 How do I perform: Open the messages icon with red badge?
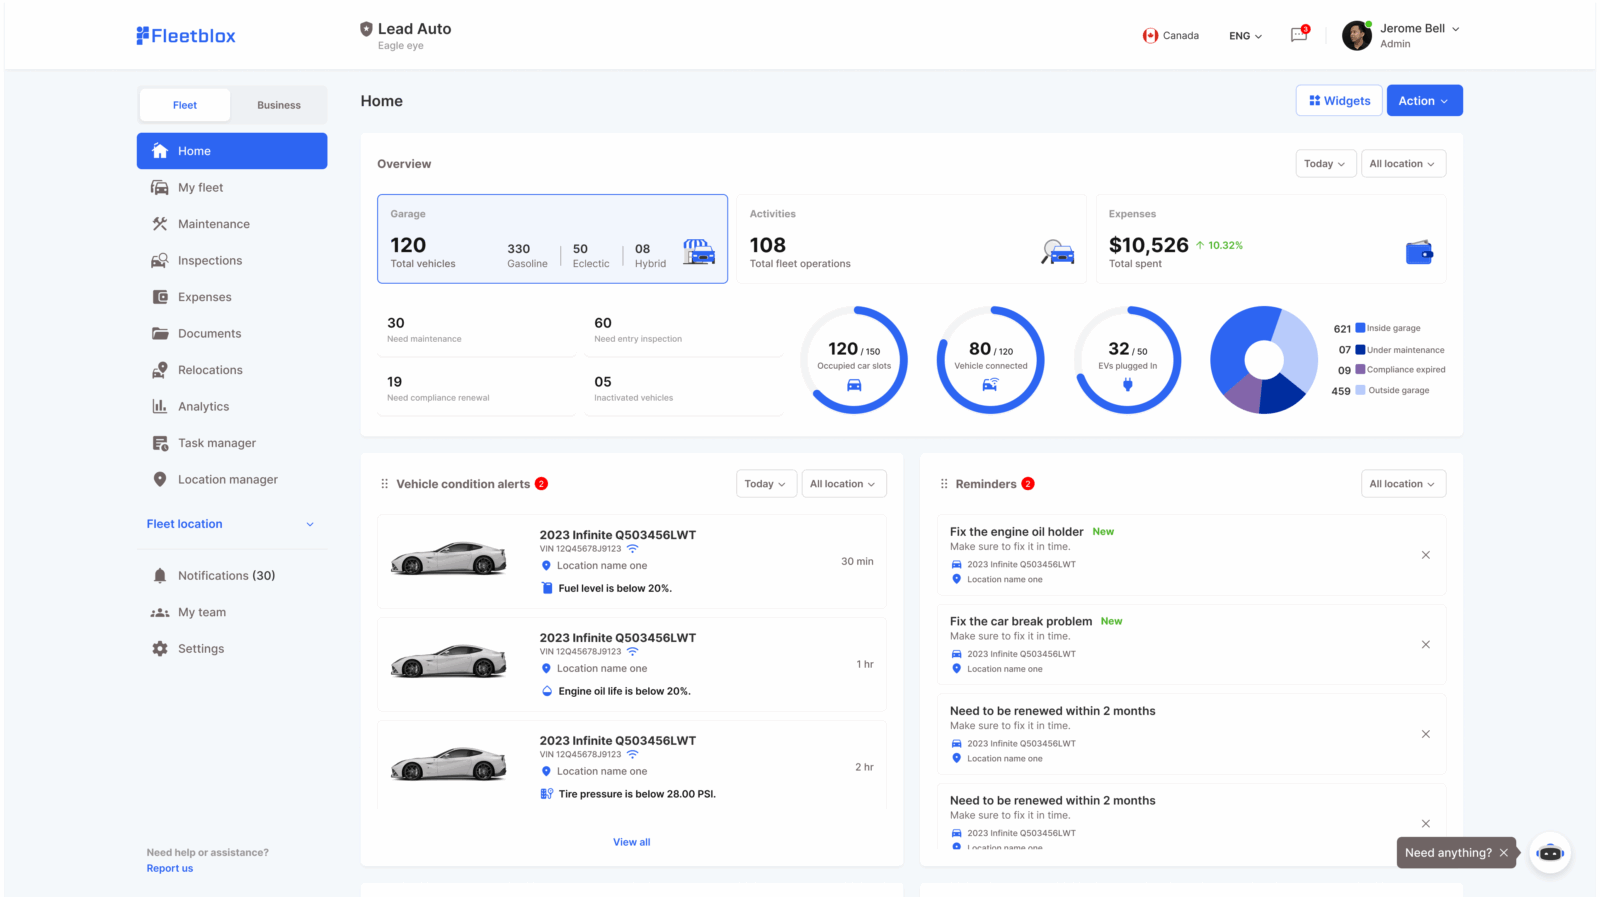(1299, 34)
